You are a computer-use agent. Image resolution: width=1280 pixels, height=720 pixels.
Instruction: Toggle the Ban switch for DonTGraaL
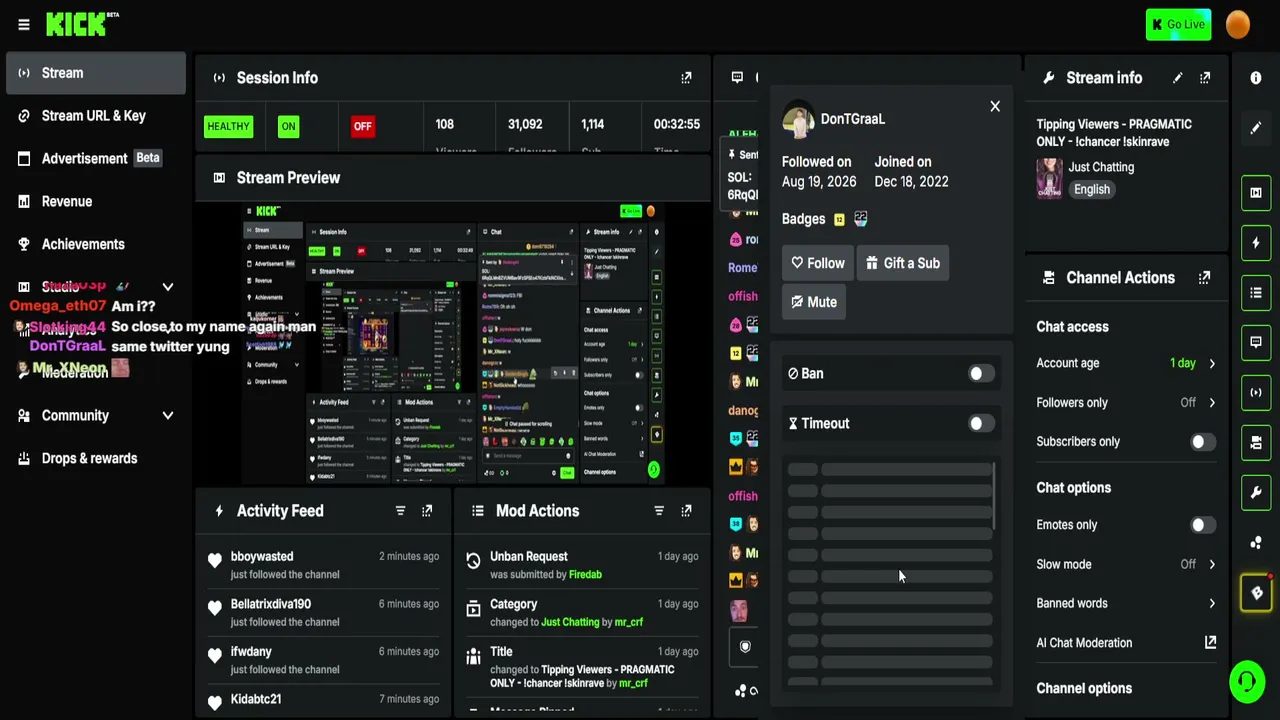(980, 373)
